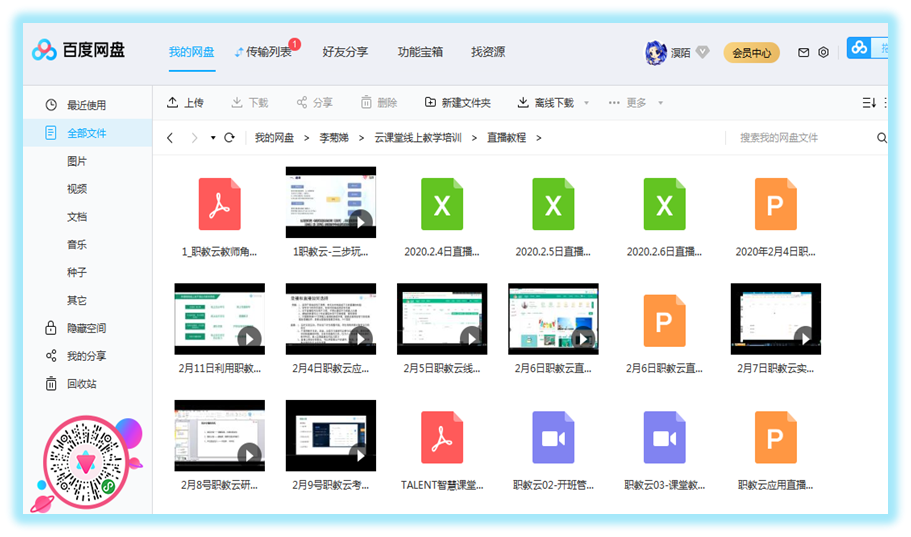Click the sort order icon
The width and height of the screenshot is (911, 537).
tap(869, 103)
